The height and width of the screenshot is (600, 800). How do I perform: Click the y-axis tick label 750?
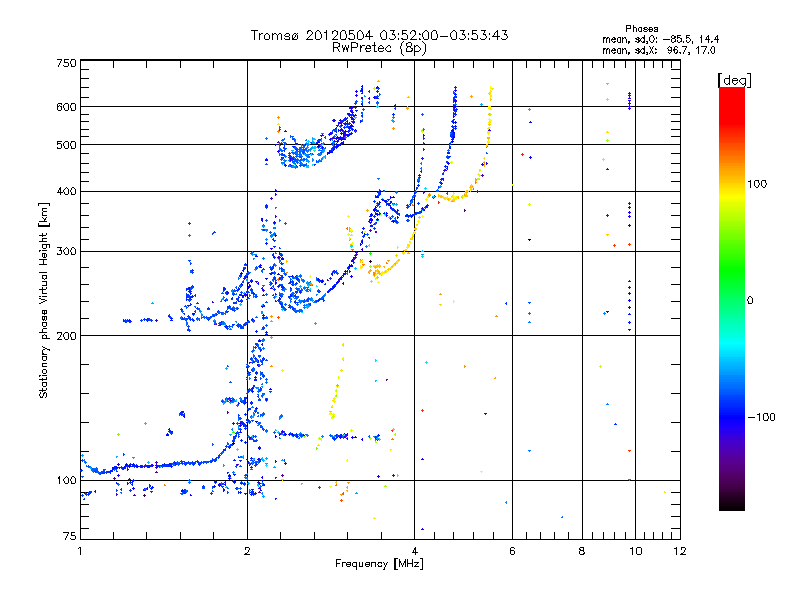point(67,63)
